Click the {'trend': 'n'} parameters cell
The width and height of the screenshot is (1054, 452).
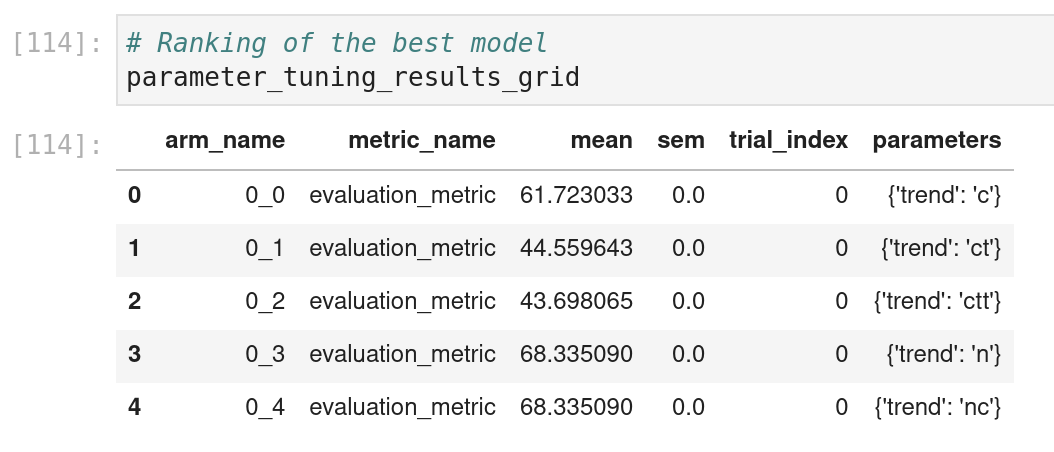click(944, 354)
